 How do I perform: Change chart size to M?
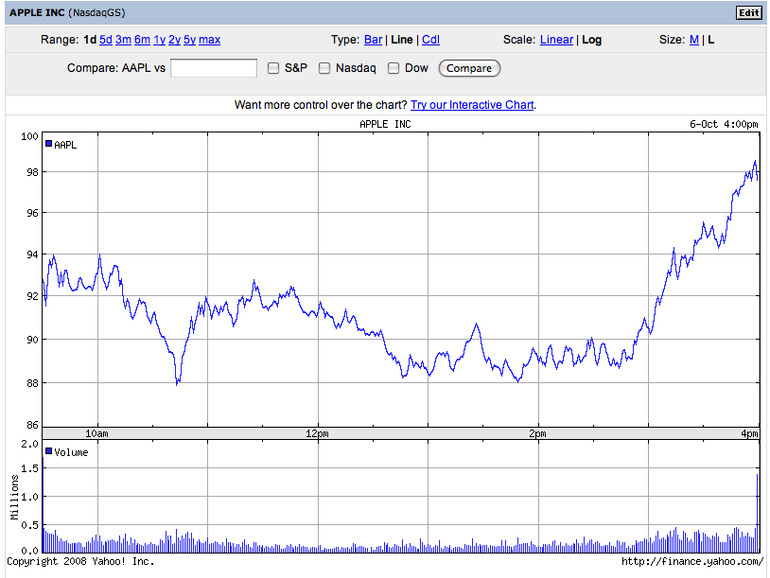tap(694, 40)
